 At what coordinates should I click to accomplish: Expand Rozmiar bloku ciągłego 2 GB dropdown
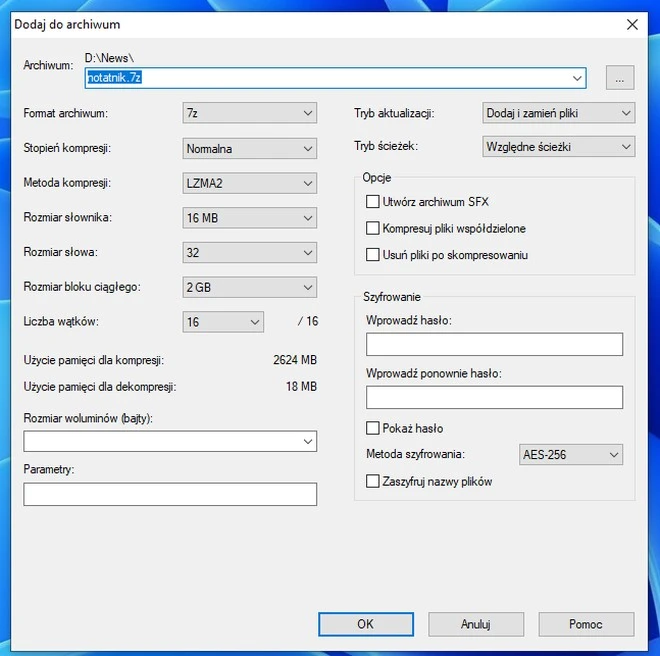[250, 288]
